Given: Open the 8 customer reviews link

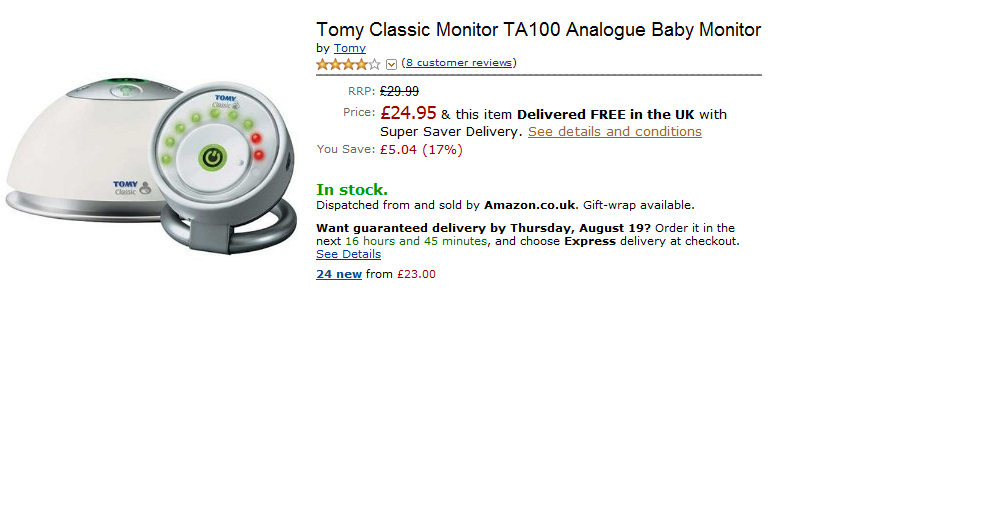Looking at the screenshot, I should click(459, 63).
